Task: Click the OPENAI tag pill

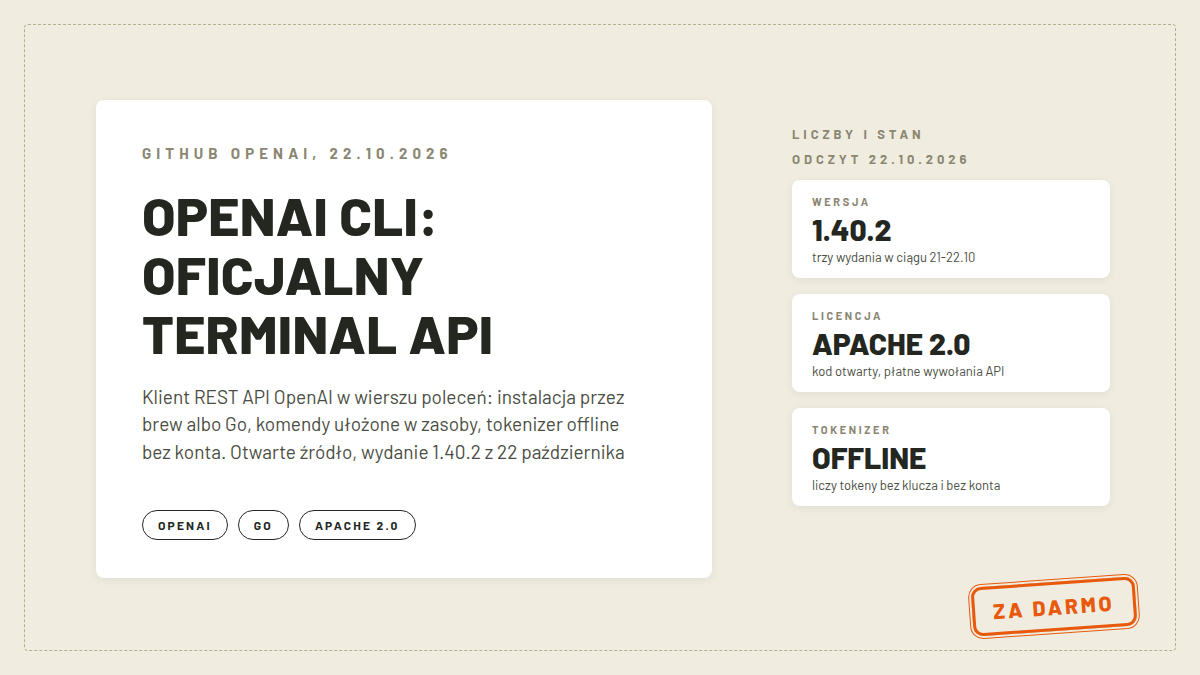Action: click(185, 525)
